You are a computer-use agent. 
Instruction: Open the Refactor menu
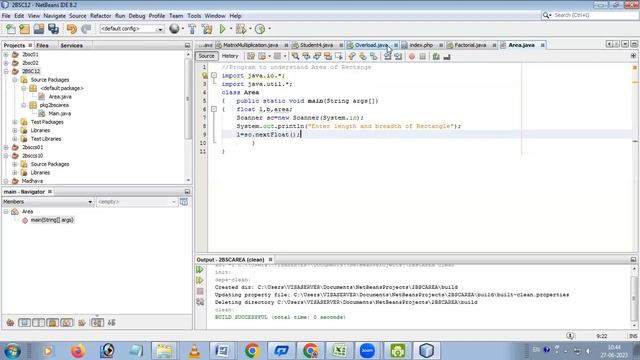[x=100, y=16]
